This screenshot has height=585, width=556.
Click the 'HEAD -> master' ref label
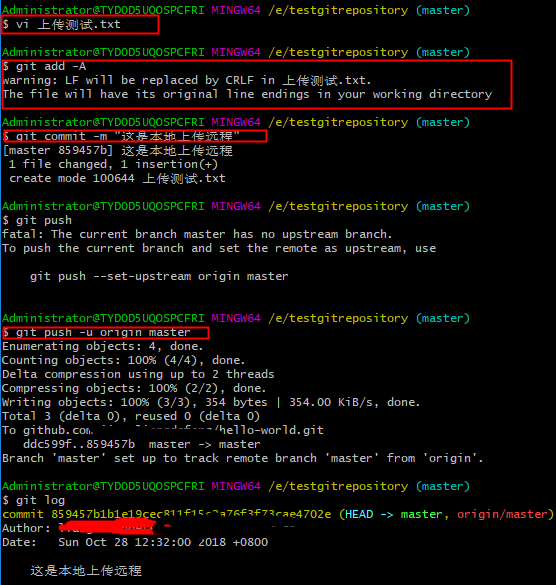(393, 514)
